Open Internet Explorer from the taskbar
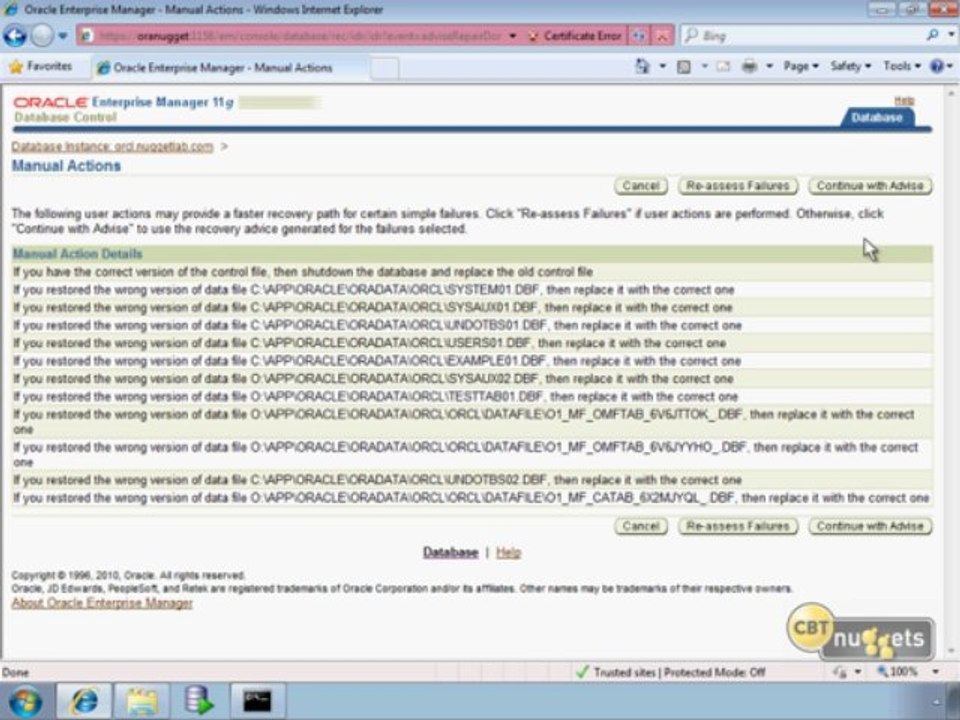960x720 pixels. tap(84, 702)
